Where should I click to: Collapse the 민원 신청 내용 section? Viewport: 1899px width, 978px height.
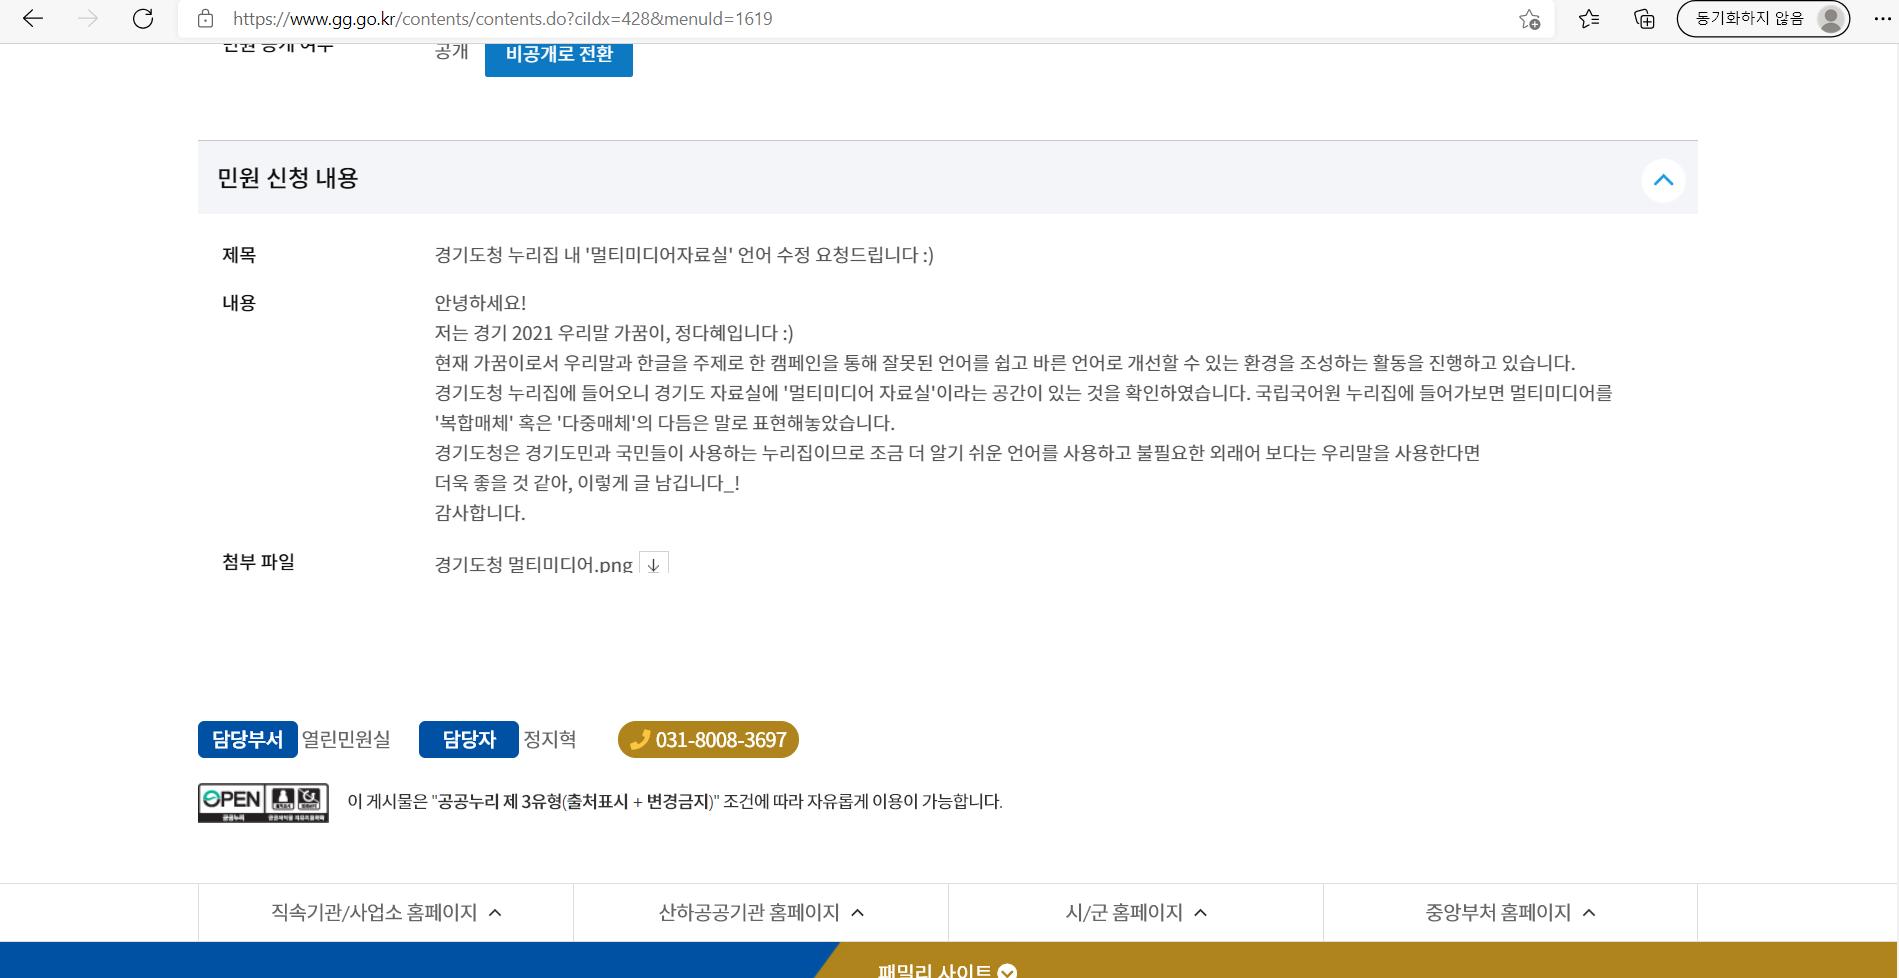pyautogui.click(x=1663, y=180)
